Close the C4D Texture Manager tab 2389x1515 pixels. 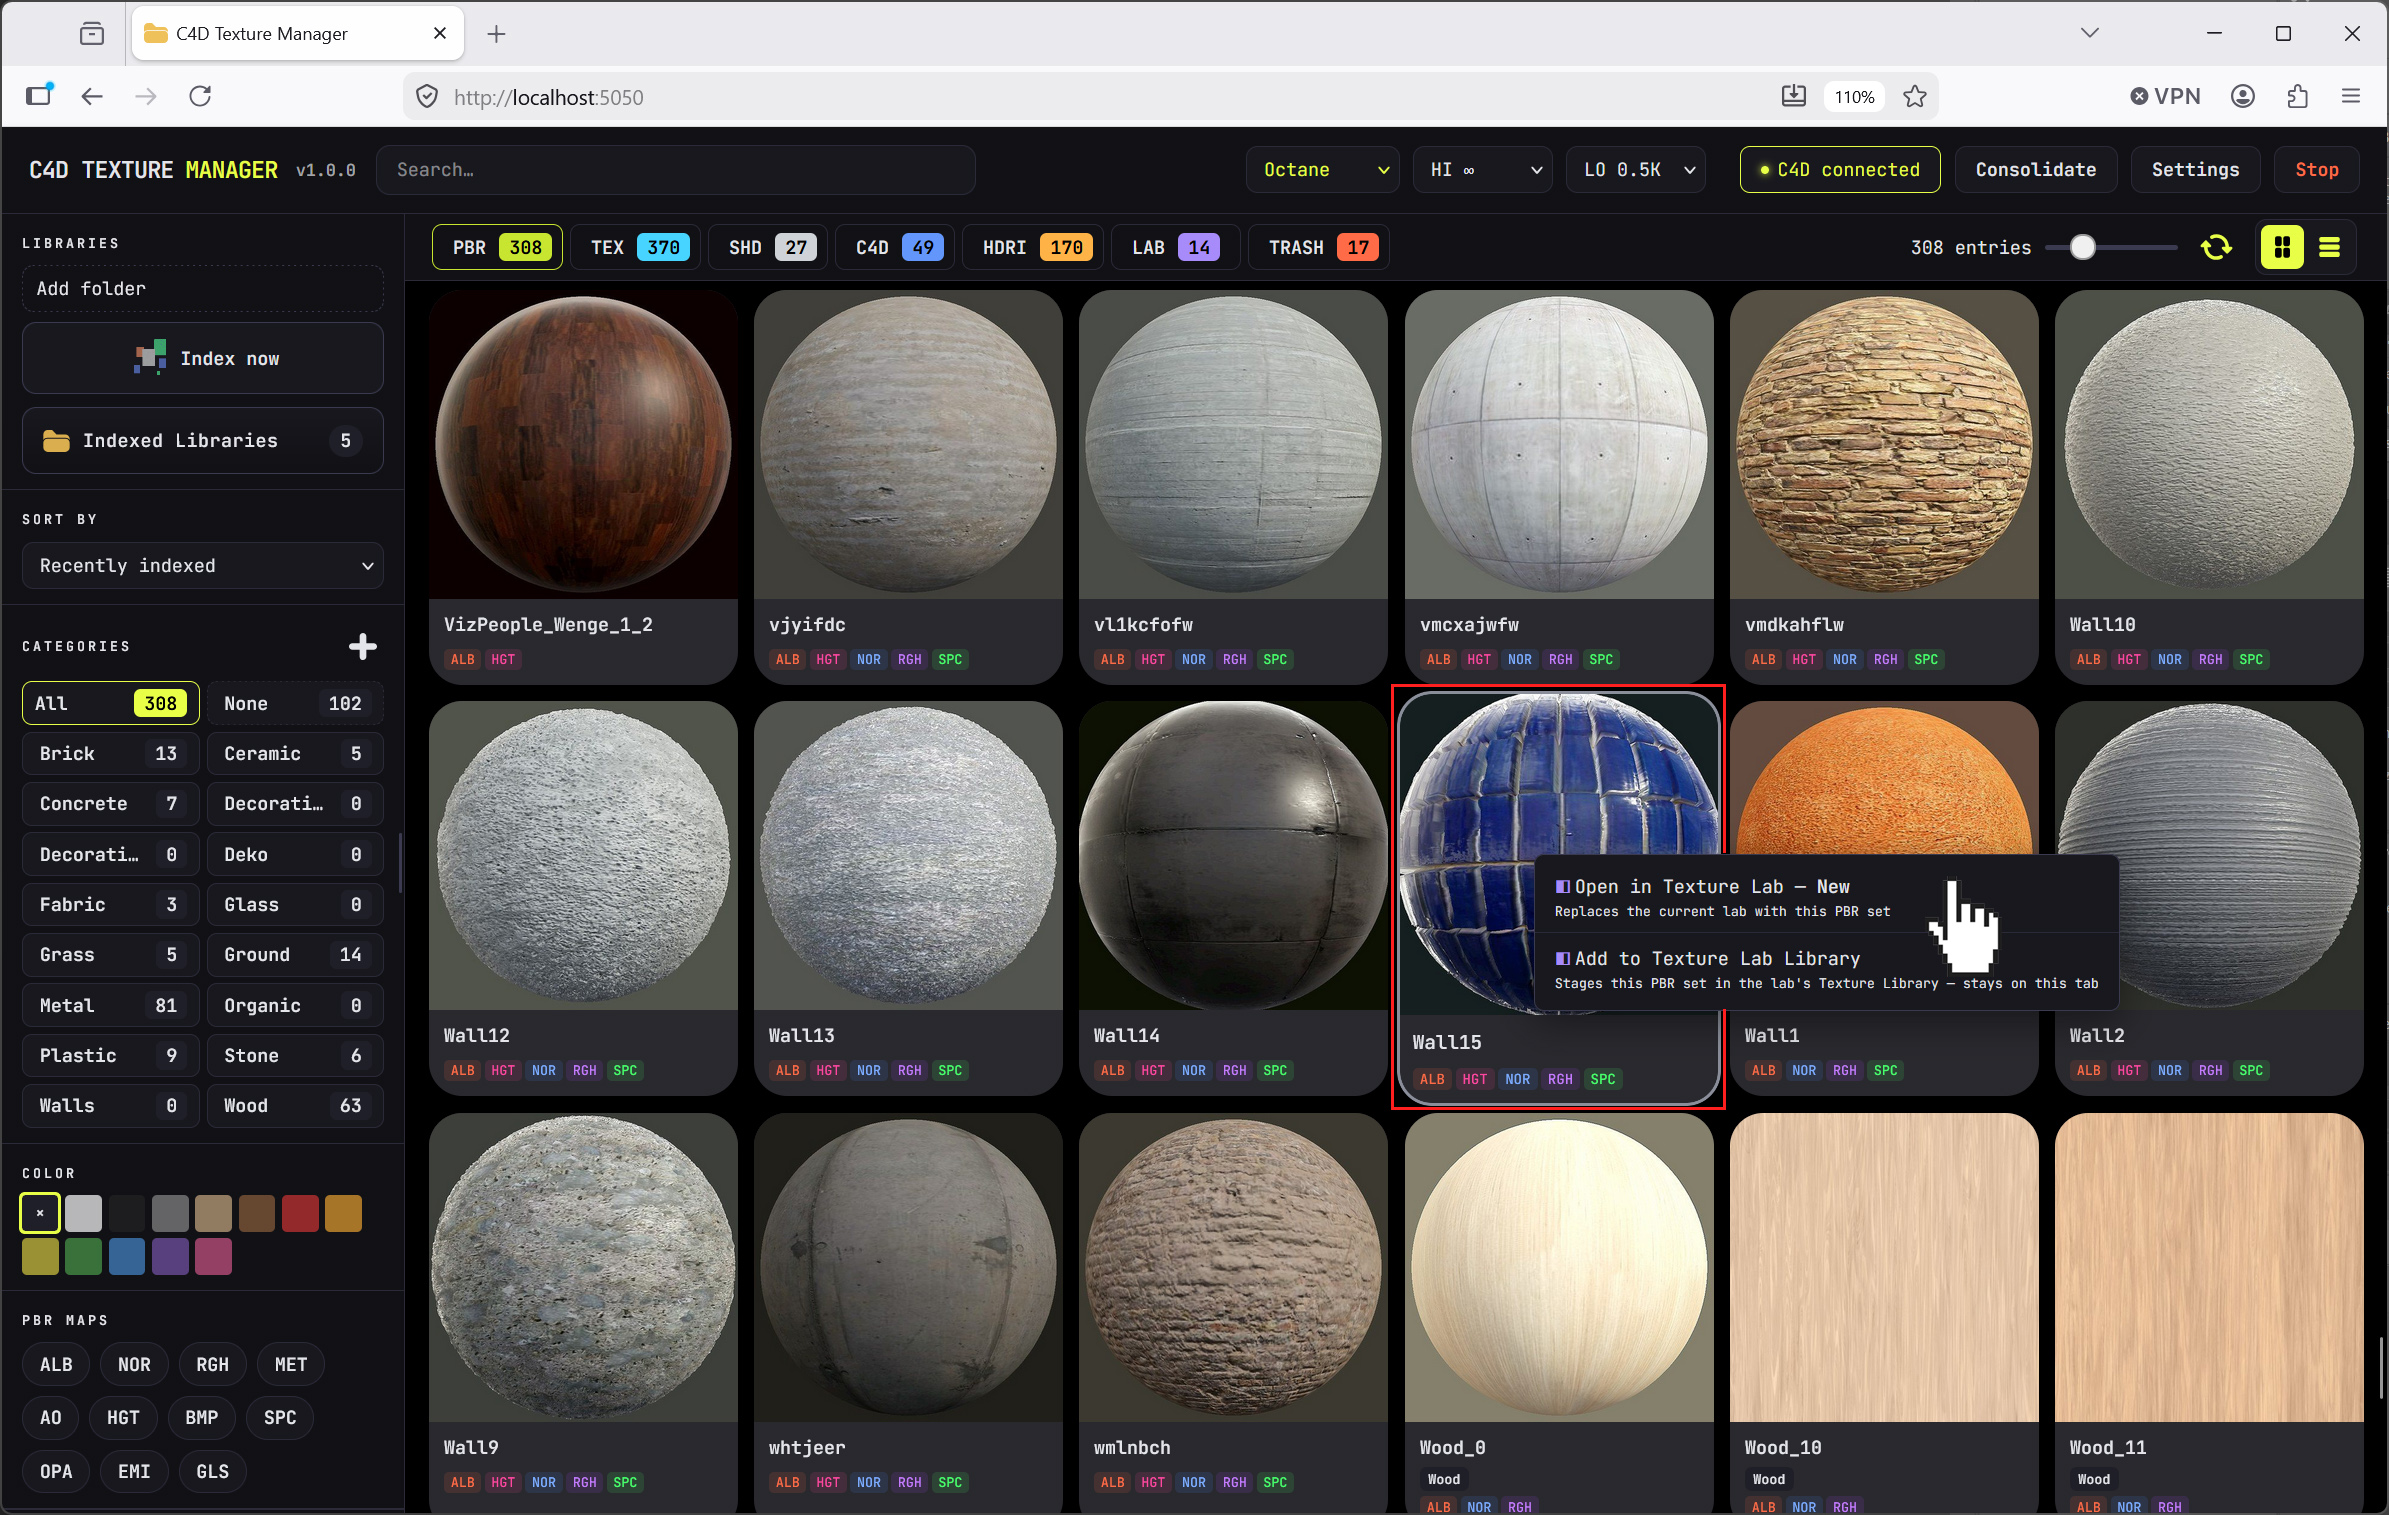tap(439, 33)
